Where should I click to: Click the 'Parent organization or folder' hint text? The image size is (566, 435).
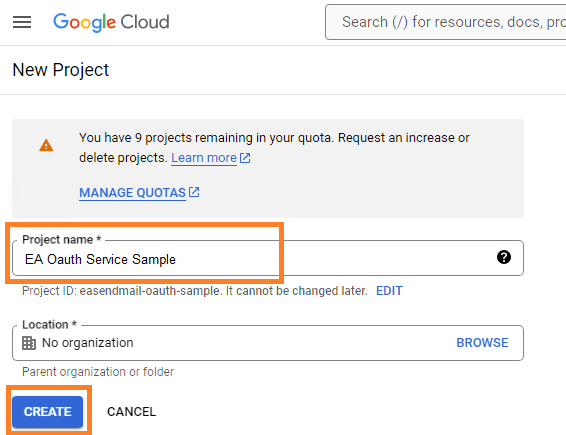98,372
